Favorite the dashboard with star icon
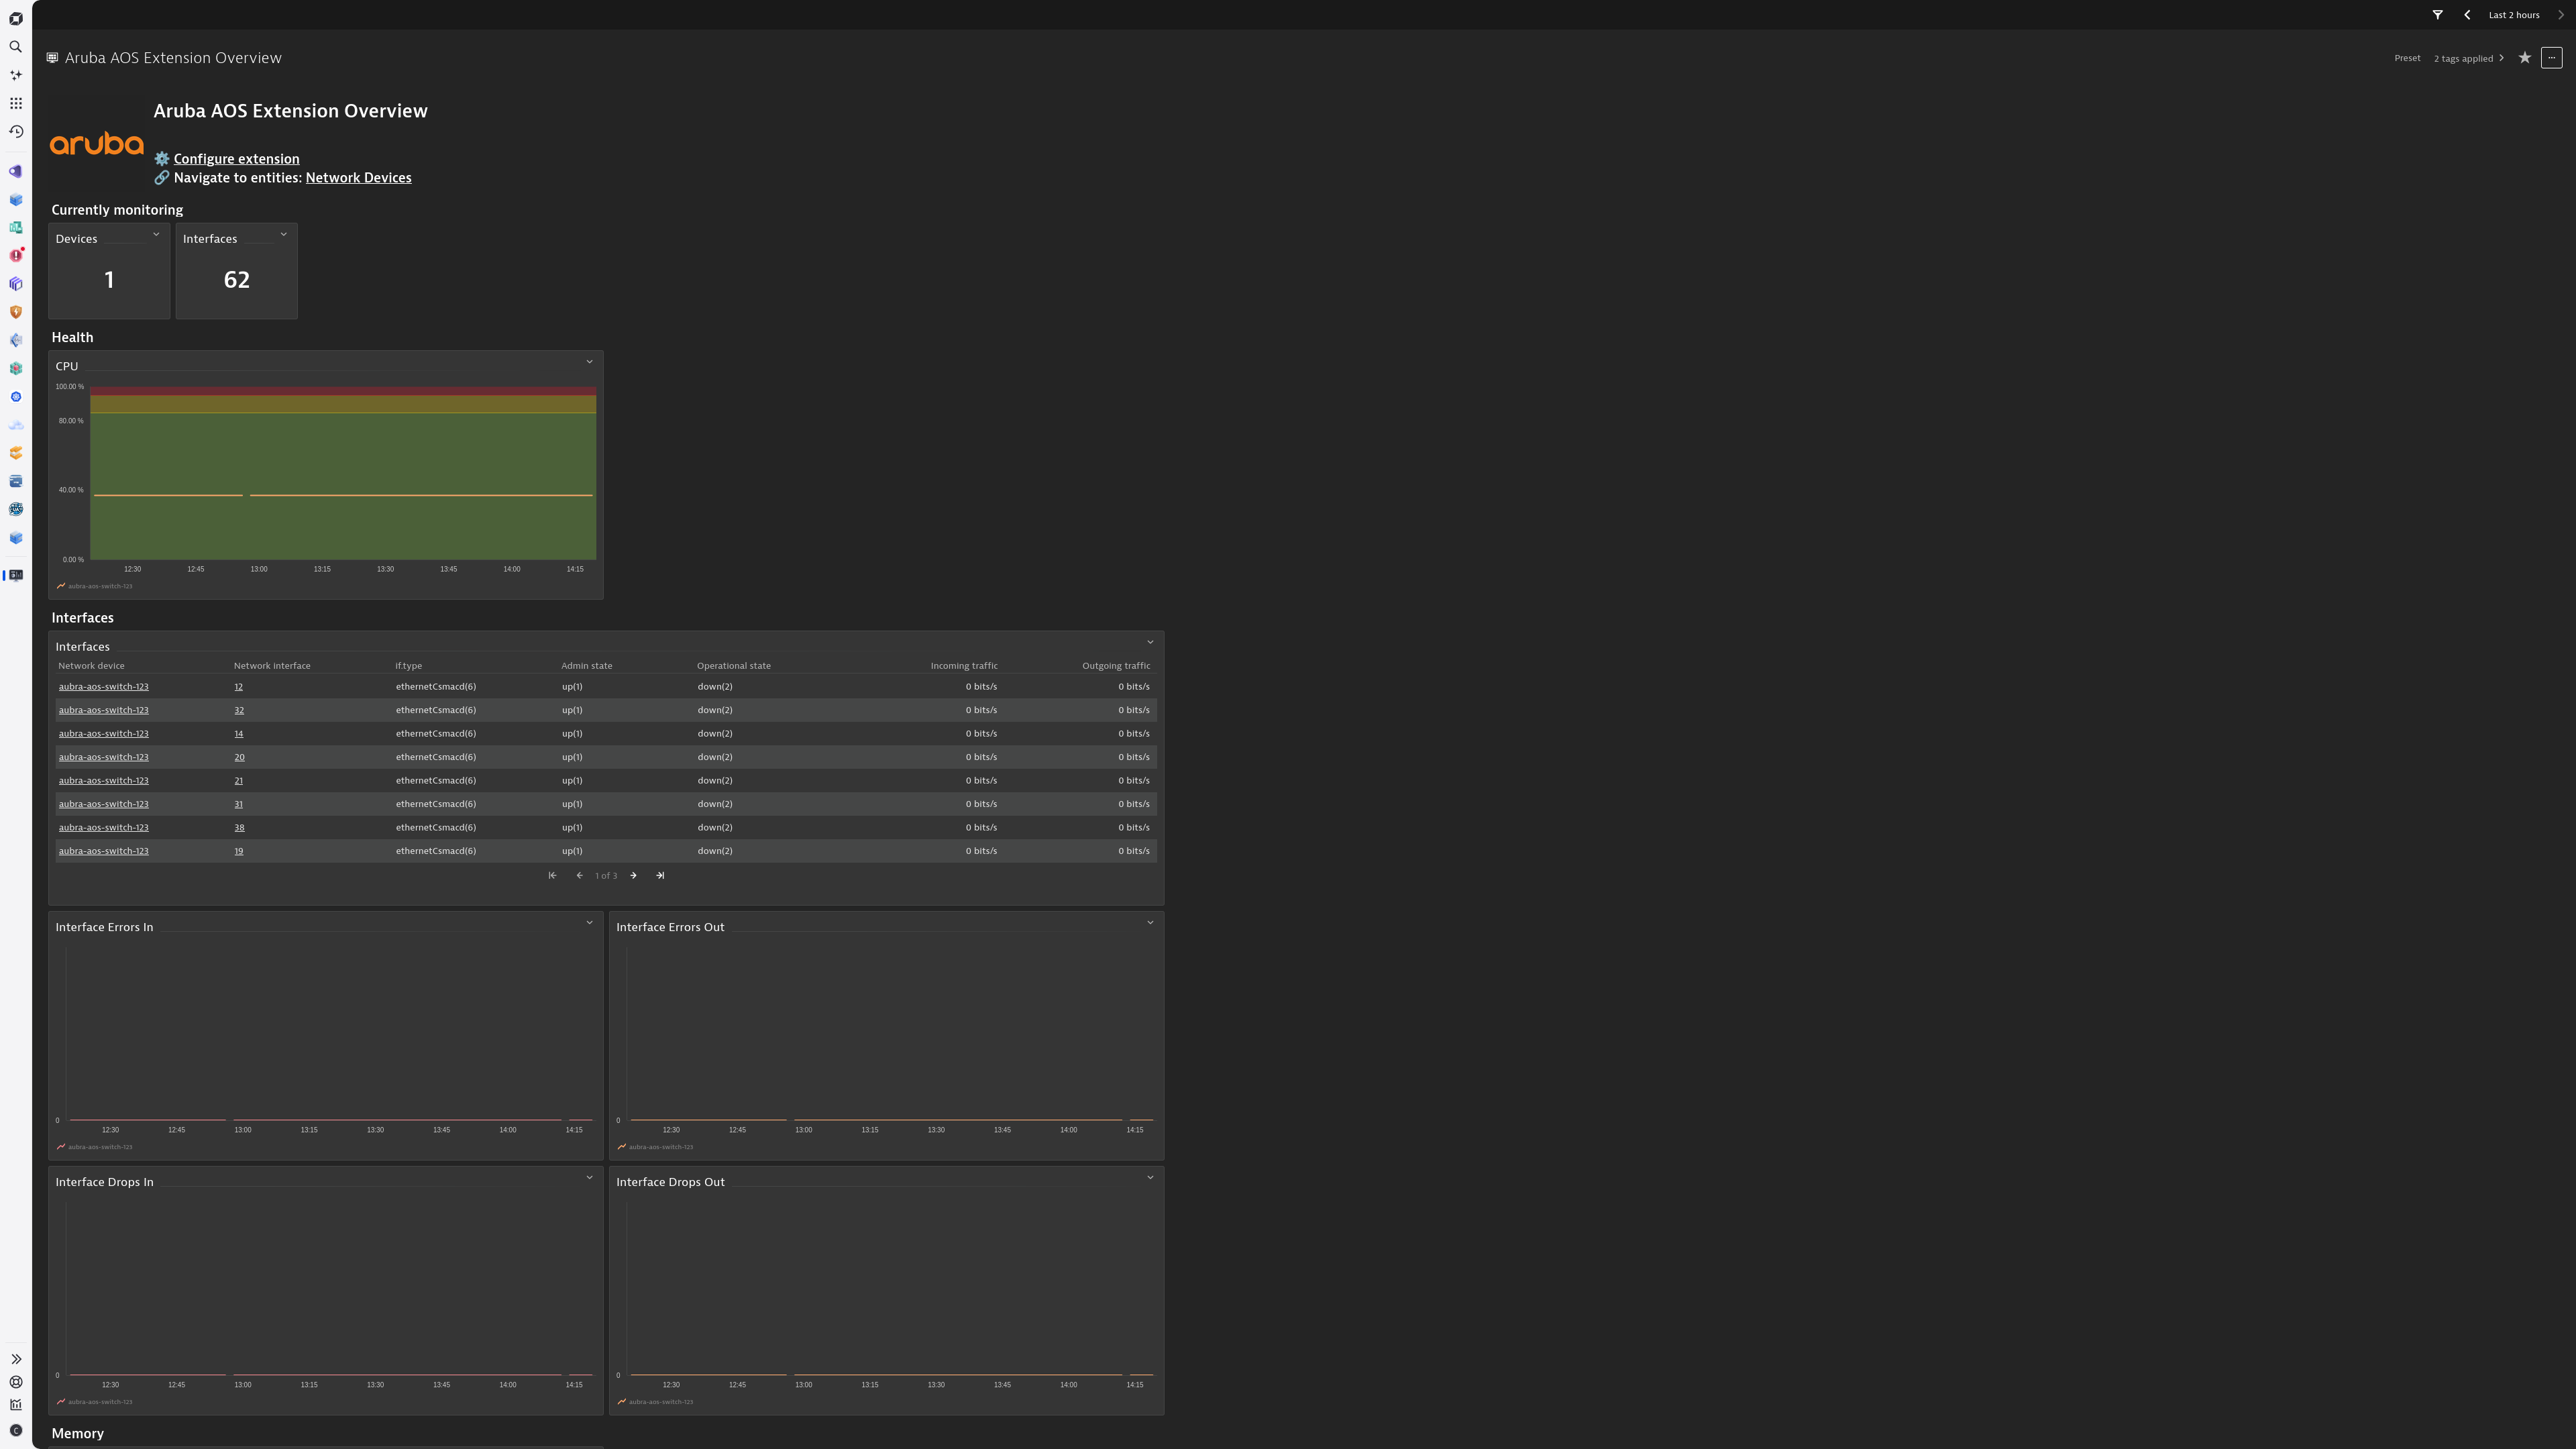The width and height of the screenshot is (2576, 1449). pos(2524,58)
